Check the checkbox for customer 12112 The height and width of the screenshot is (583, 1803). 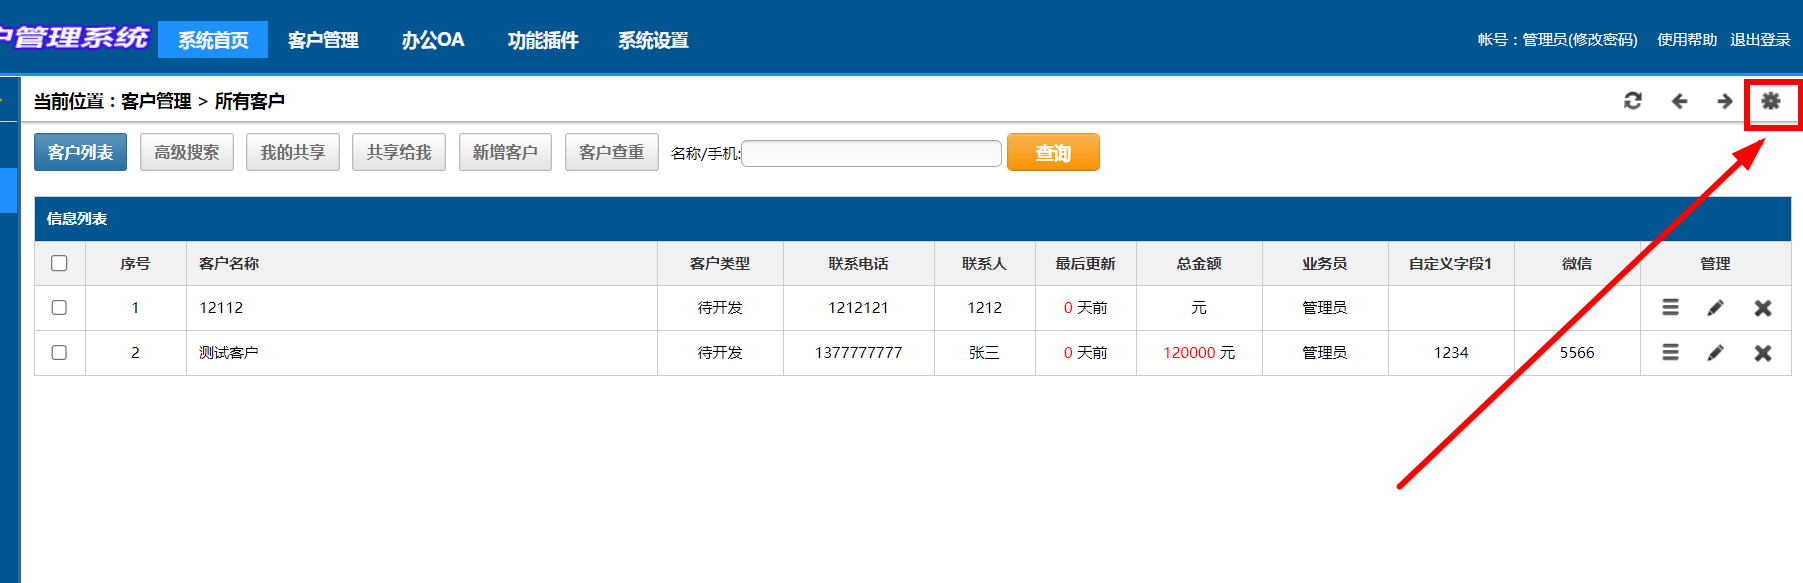point(59,308)
